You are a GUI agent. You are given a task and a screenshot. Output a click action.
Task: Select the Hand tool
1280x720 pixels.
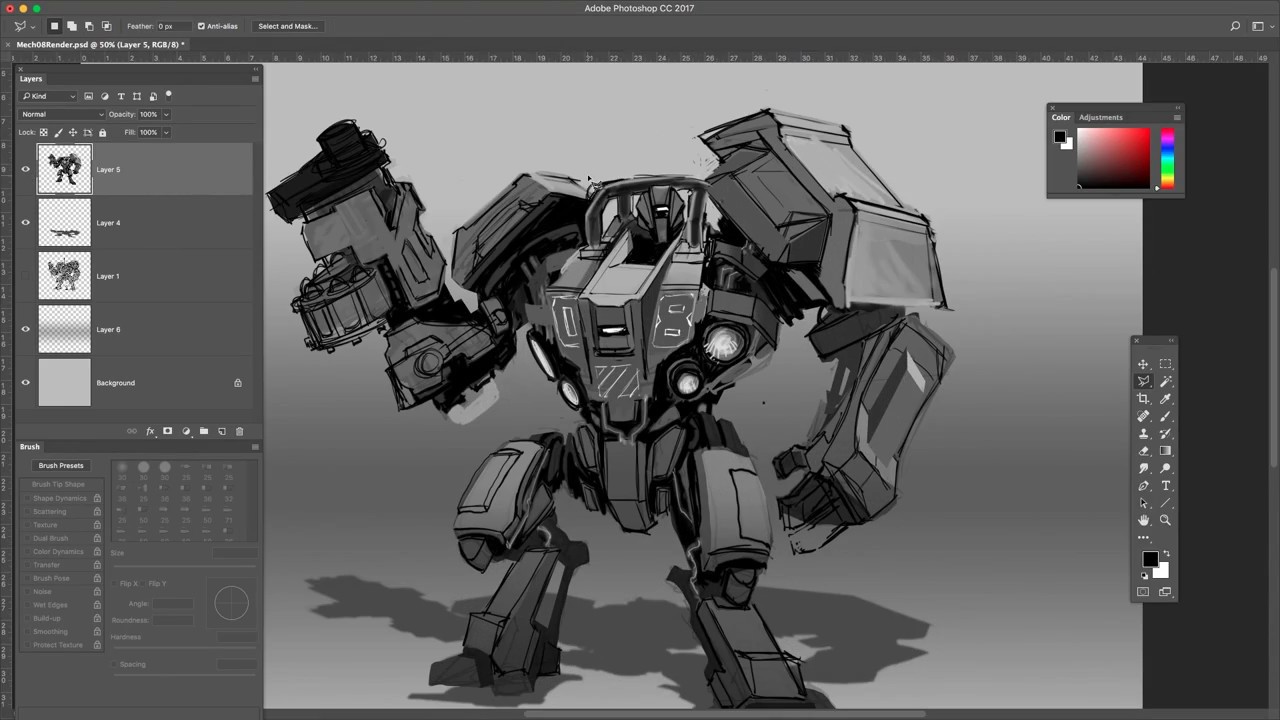(x=1143, y=520)
